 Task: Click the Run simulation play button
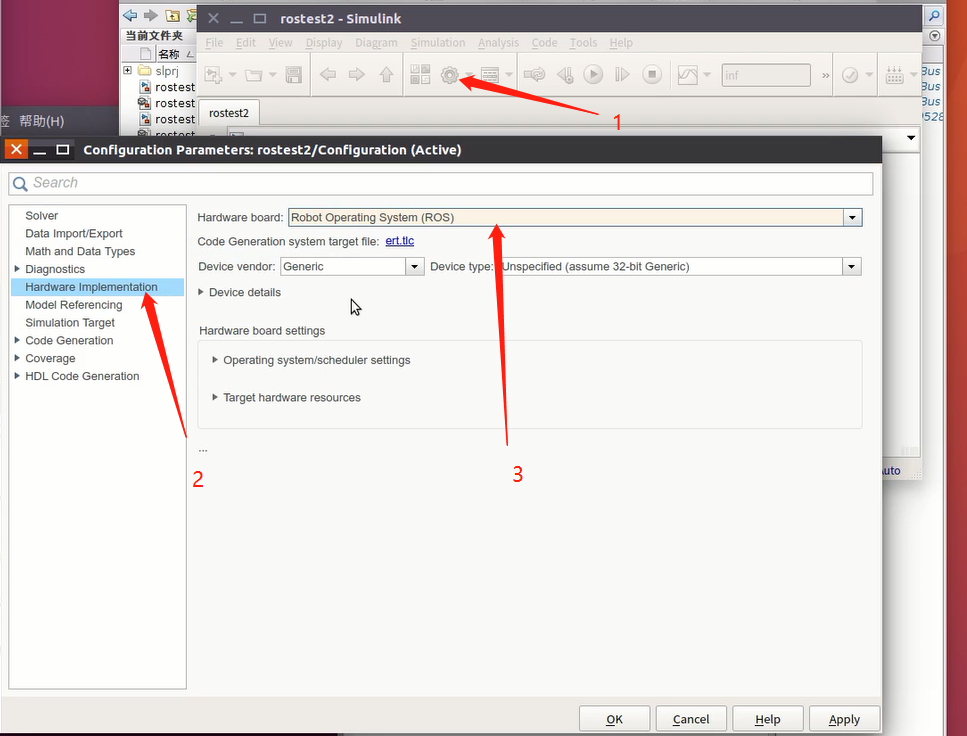[x=593, y=75]
